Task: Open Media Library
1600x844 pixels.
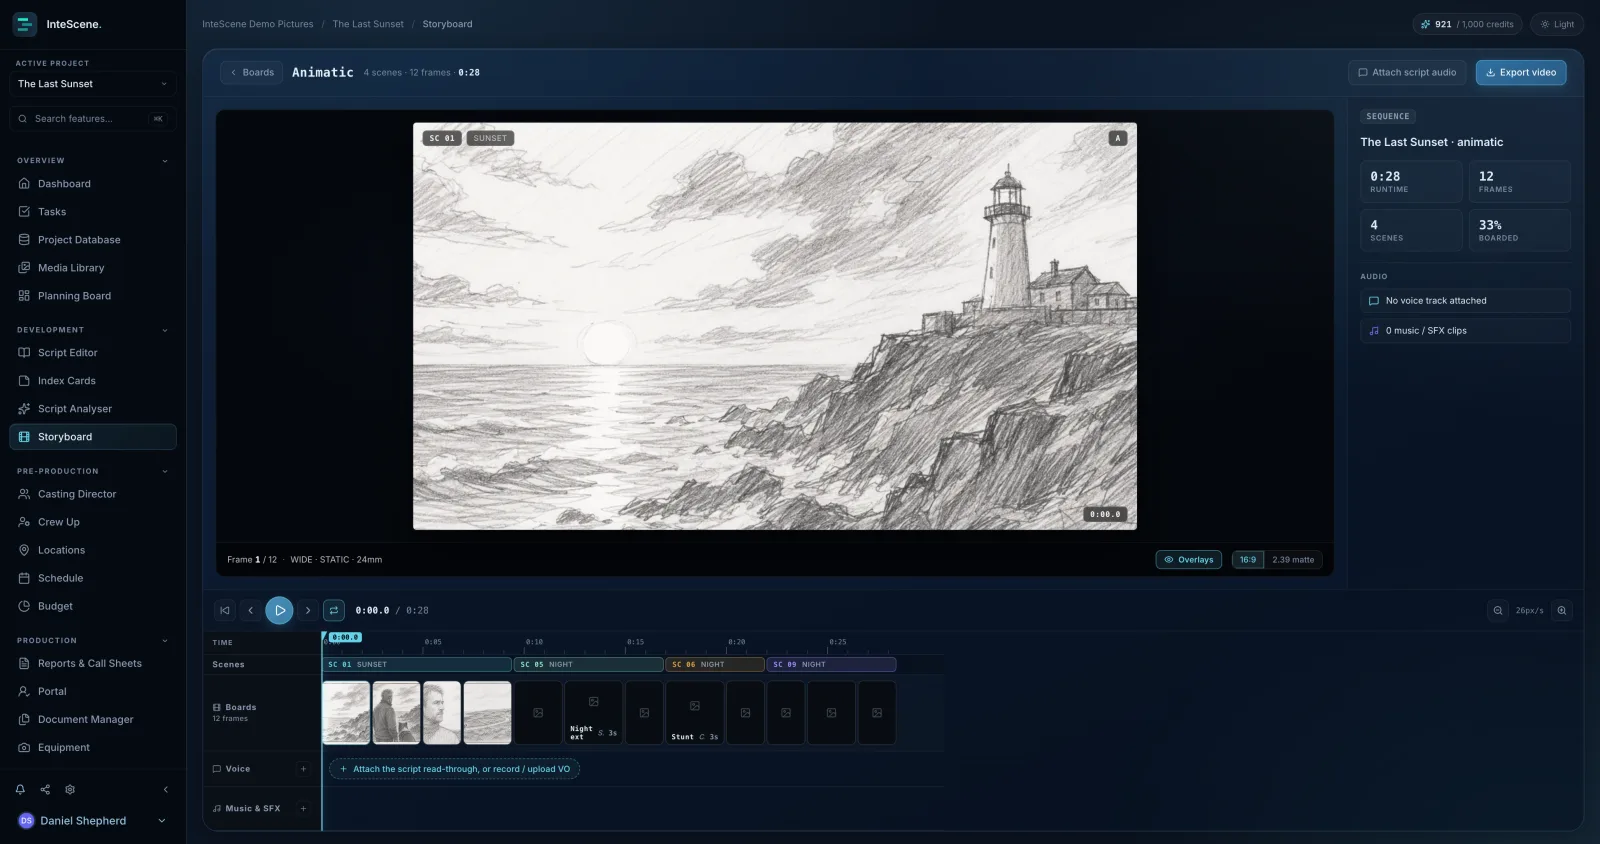Action: point(93,268)
